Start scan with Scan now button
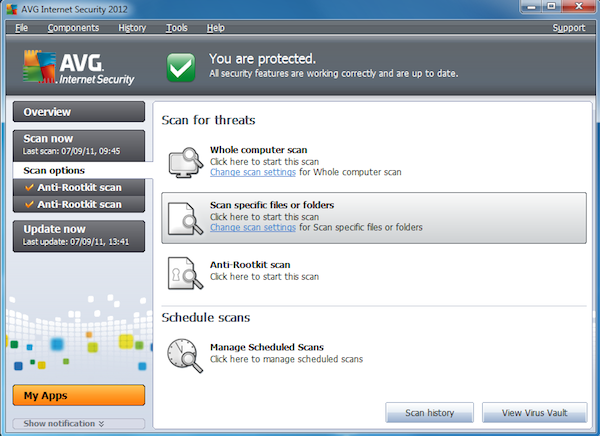This screenshot has height=436, width=600. [x=79, y=145]
